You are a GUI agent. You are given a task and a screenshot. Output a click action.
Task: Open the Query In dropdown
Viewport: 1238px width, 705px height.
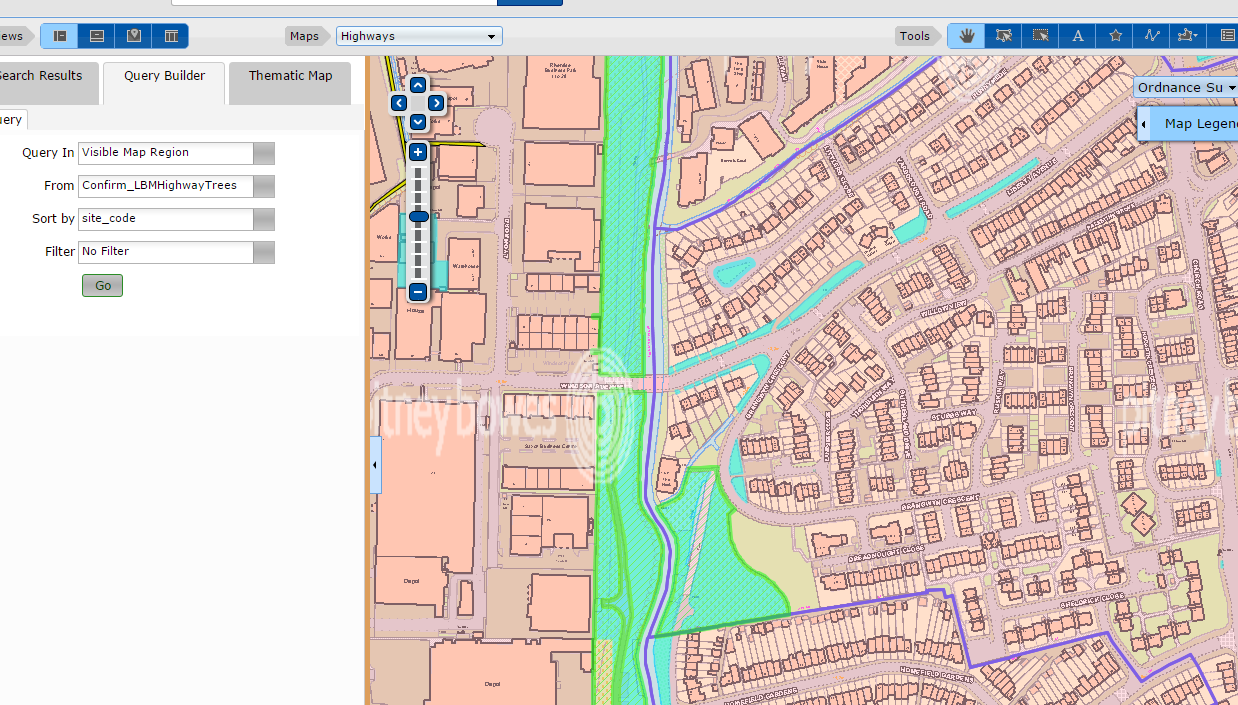(x=264, y=153)
